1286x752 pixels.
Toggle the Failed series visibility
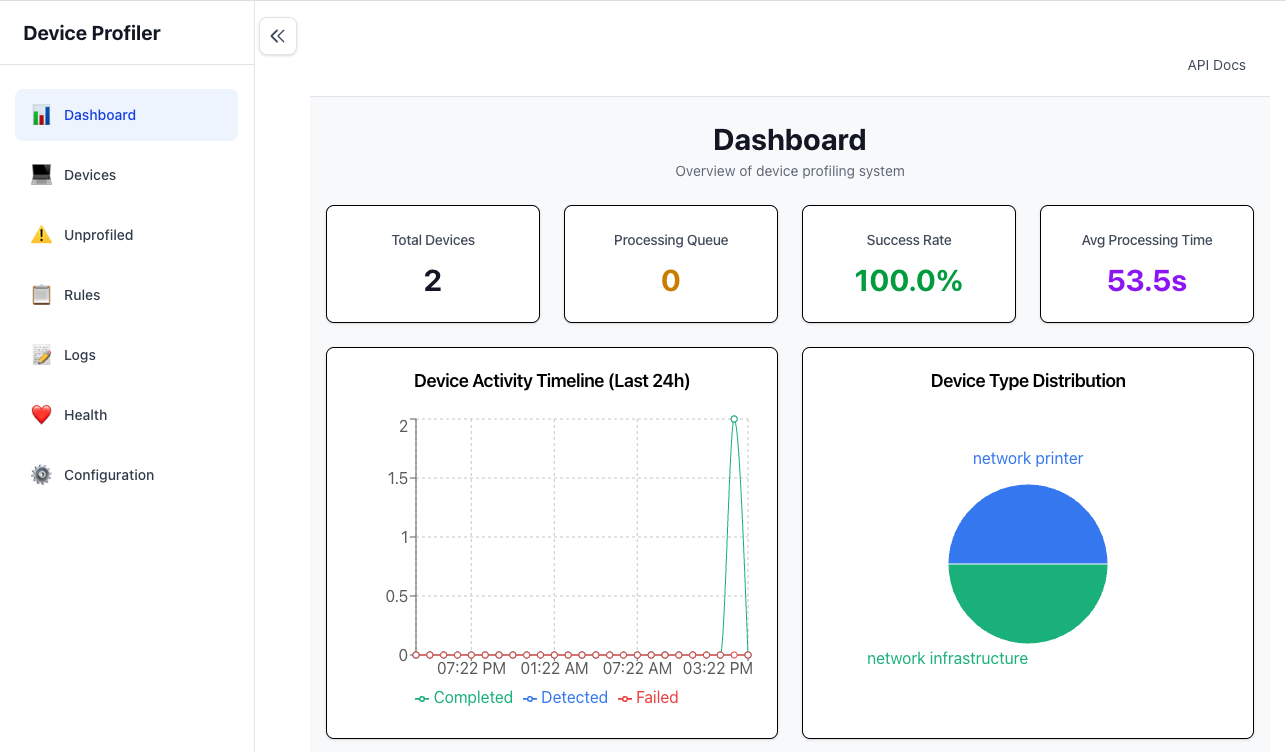click(x=648, y=697)
